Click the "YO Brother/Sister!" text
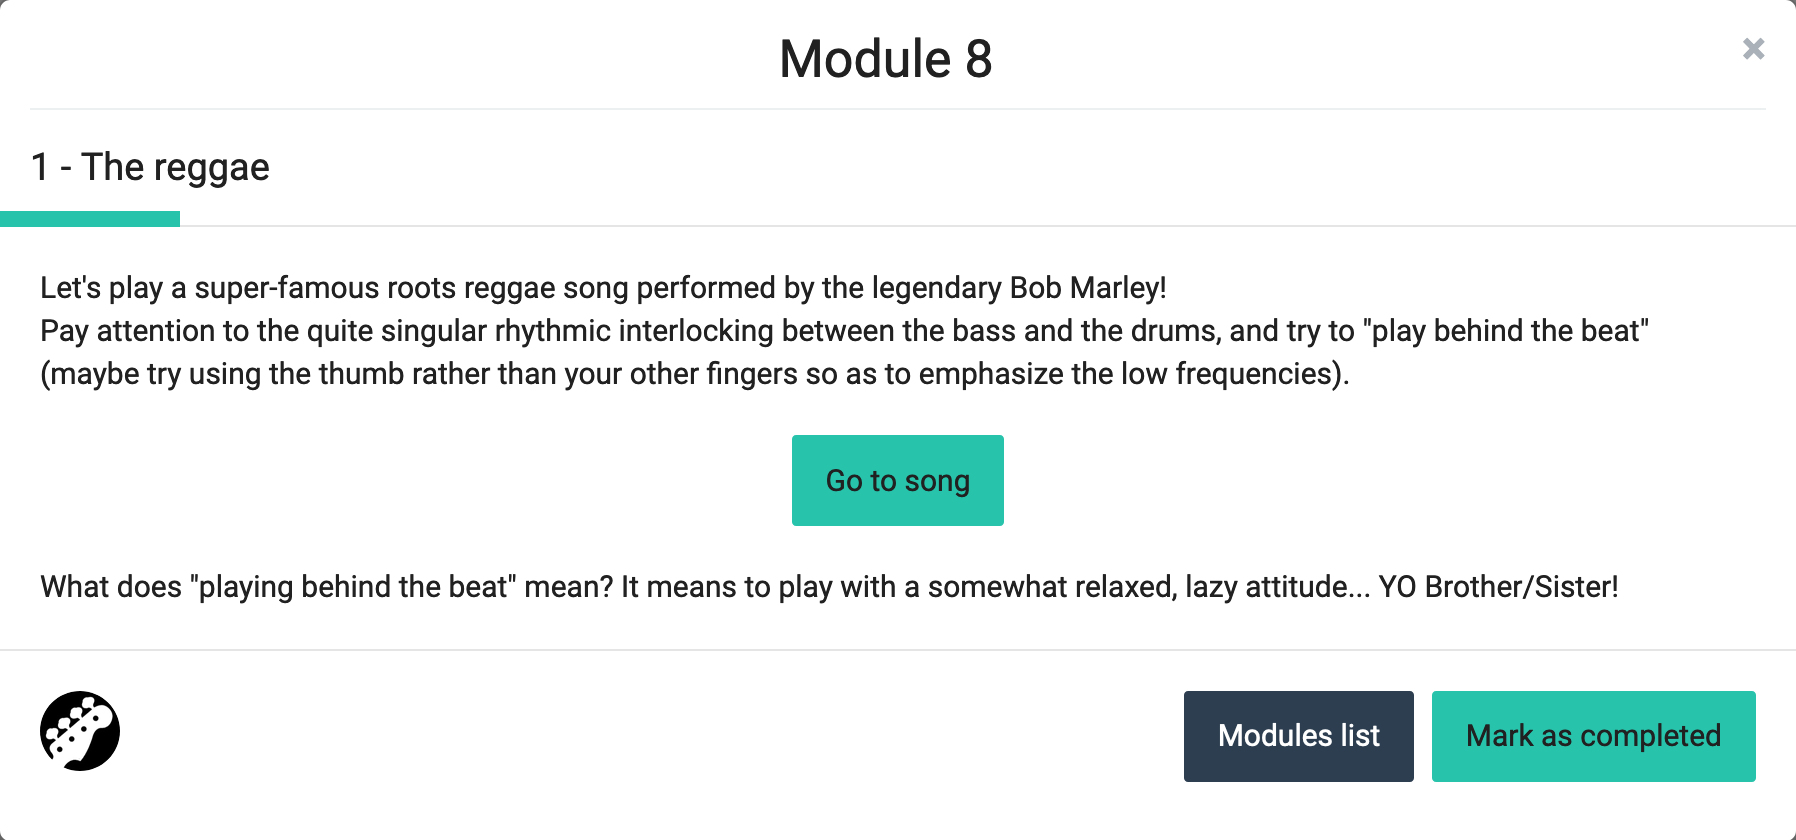This screenshot has height=840, width=1796. (x=1498, y=587)
